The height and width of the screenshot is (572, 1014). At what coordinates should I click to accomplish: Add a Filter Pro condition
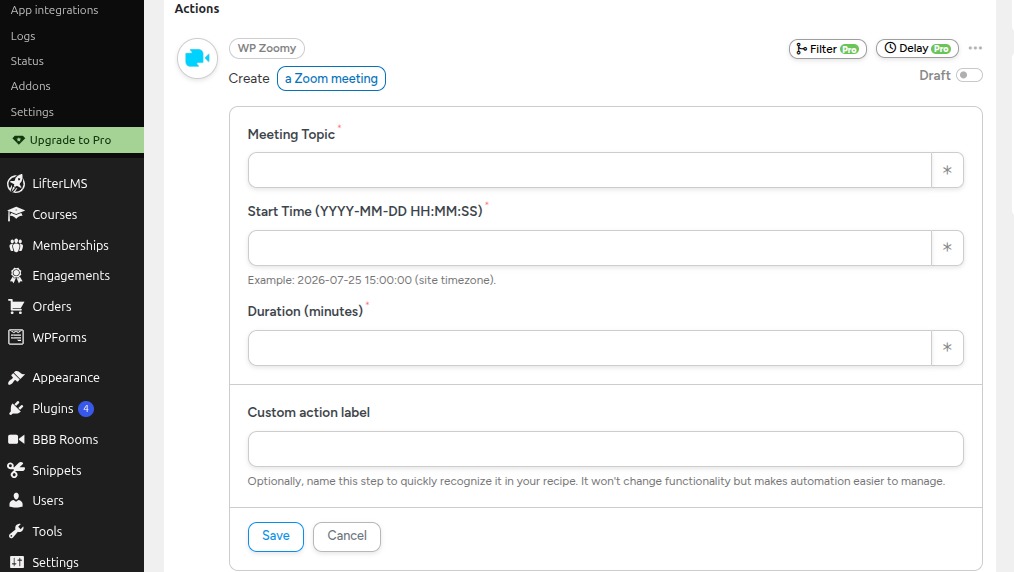tap(827, 49)
